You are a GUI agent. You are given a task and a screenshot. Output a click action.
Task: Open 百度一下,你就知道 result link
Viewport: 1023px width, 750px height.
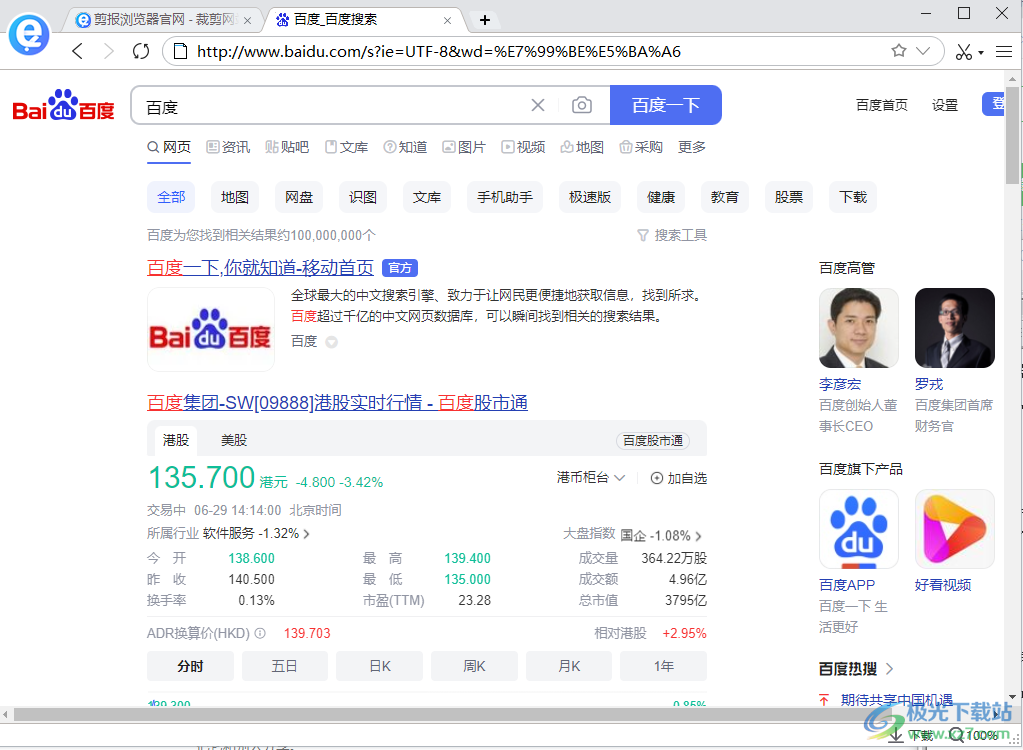click(260, 268)
